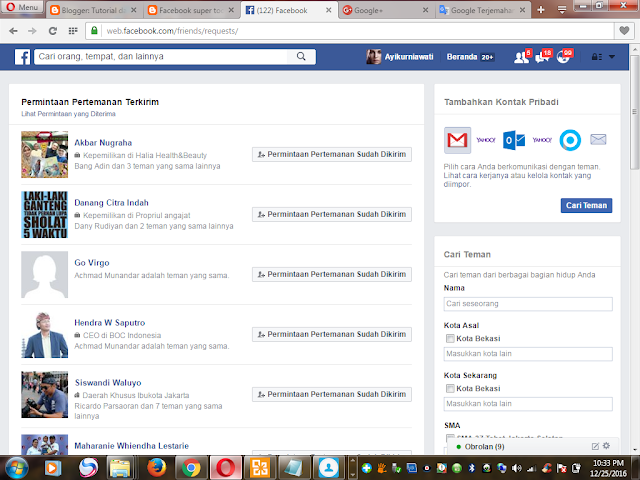Open the tab list menu icon

pyautogui.click(x=562, y=10)
